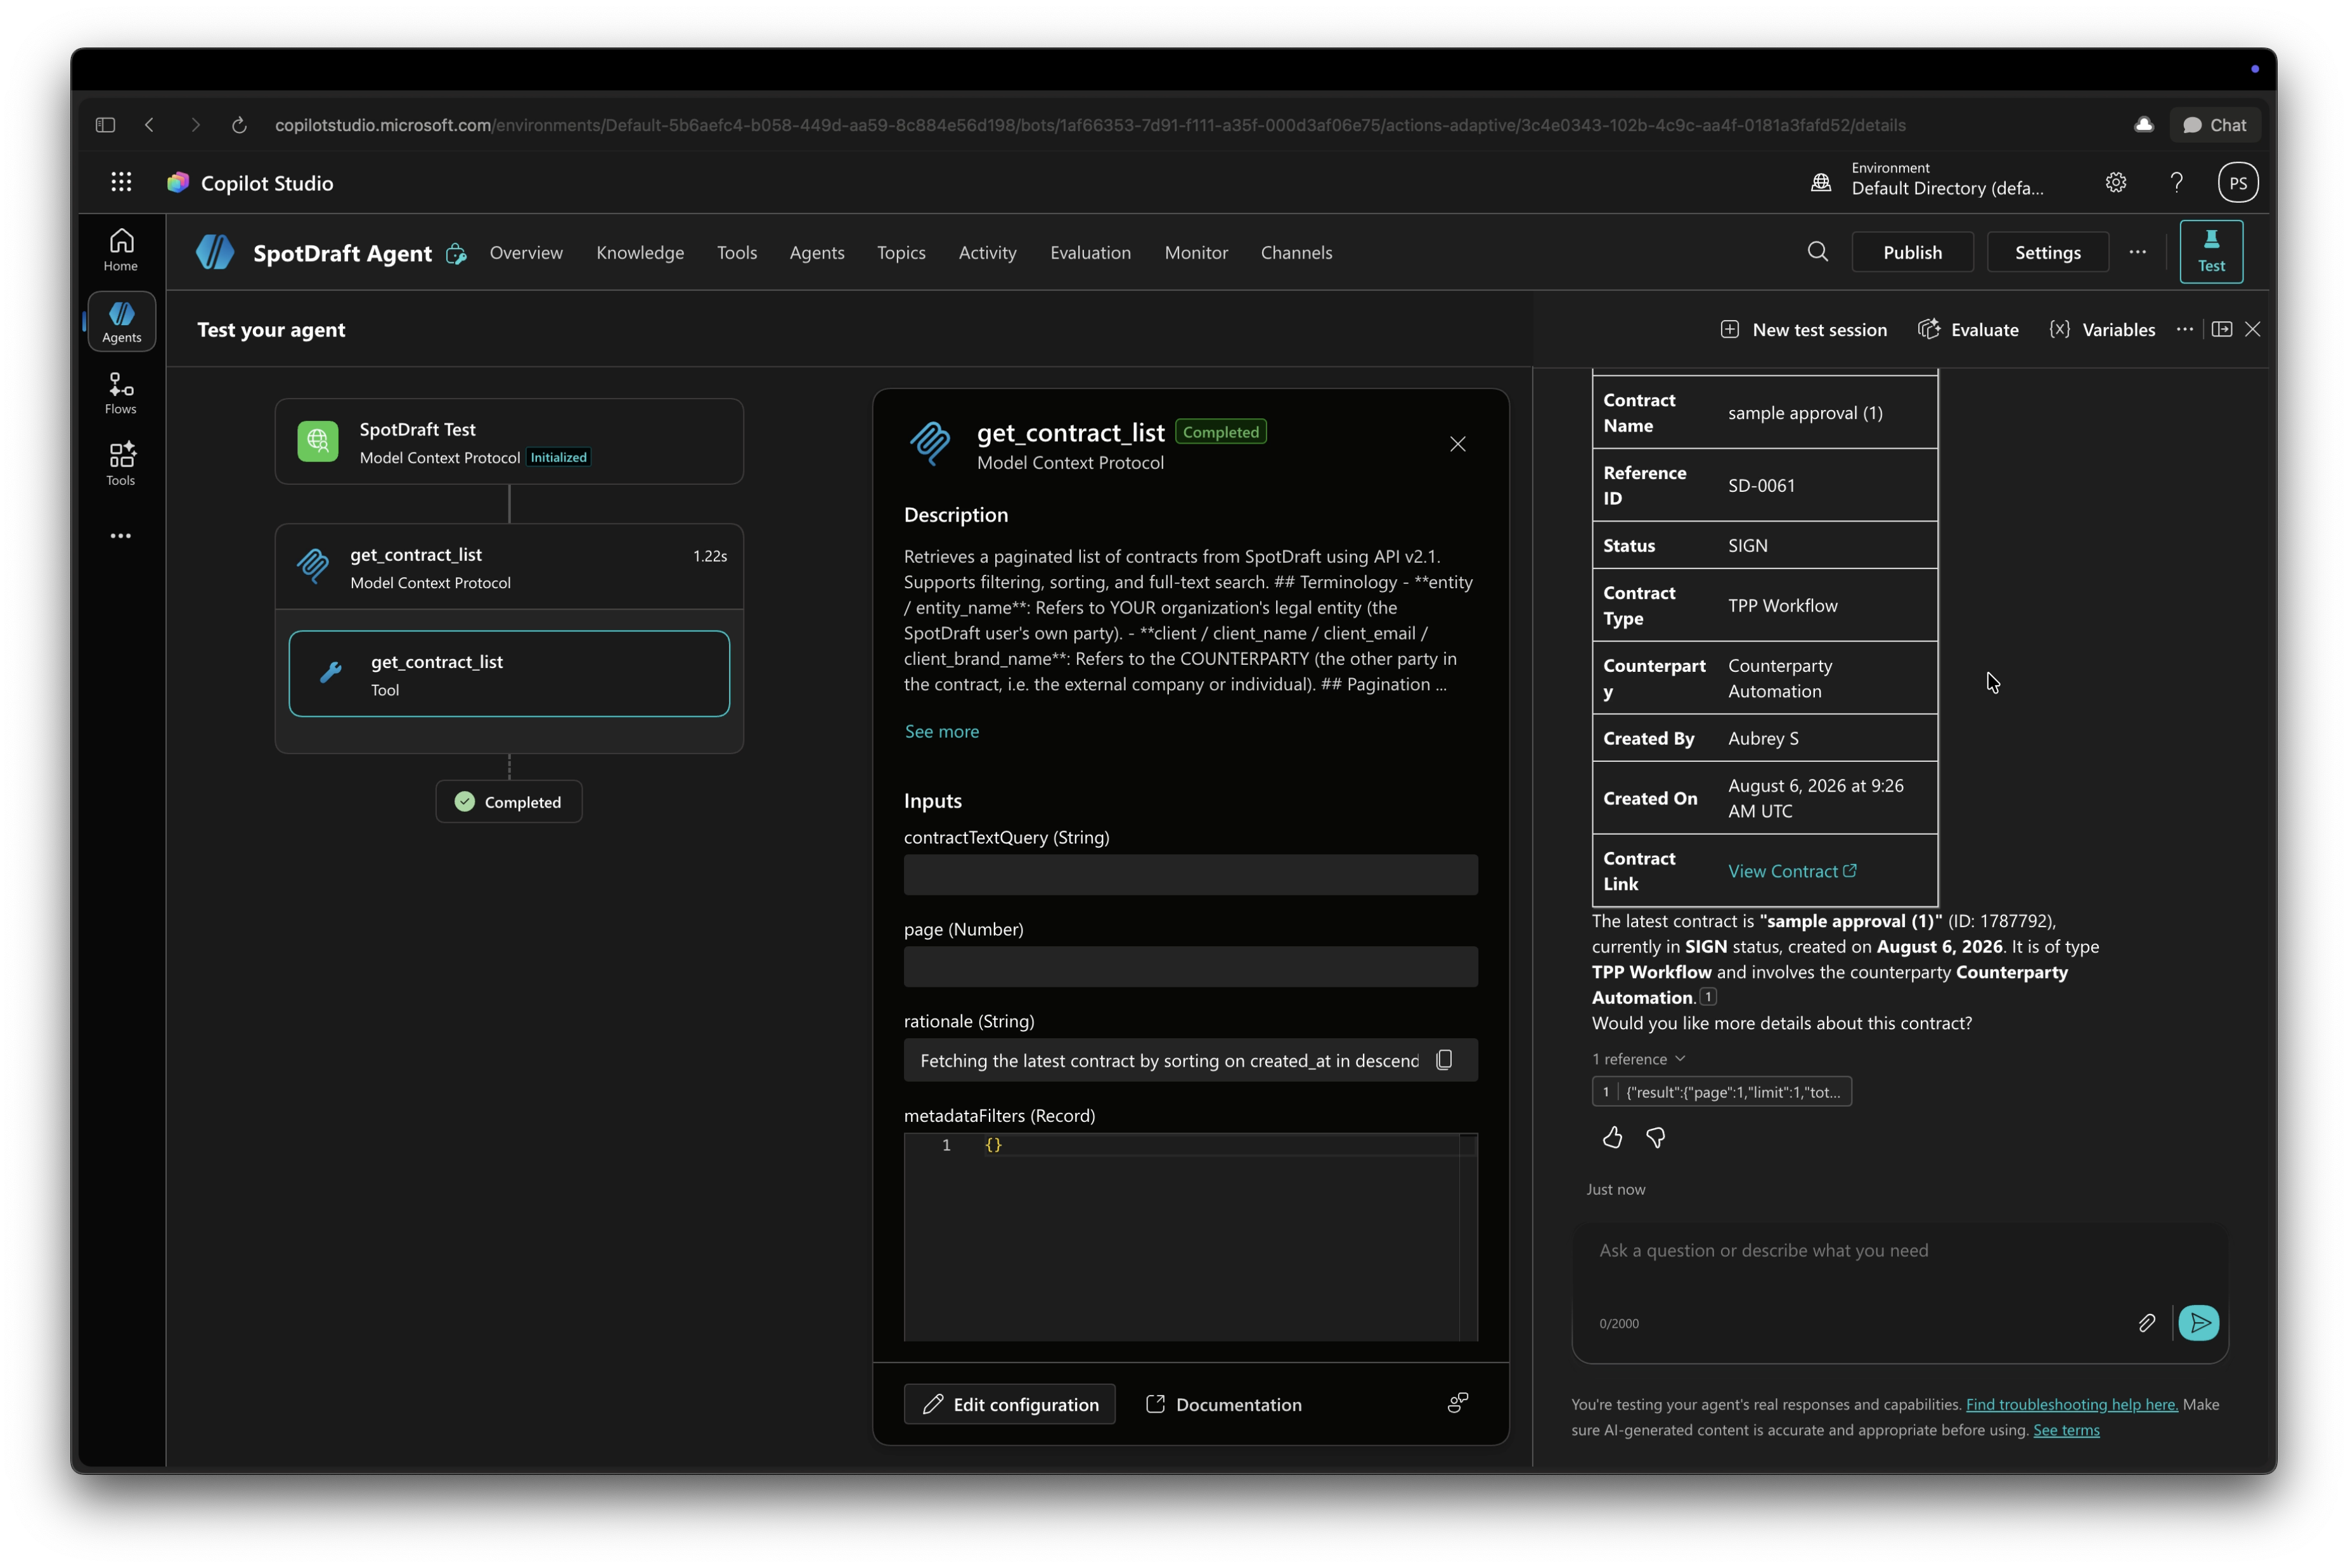Open Flows in the left sidebar

pos(121,393)
